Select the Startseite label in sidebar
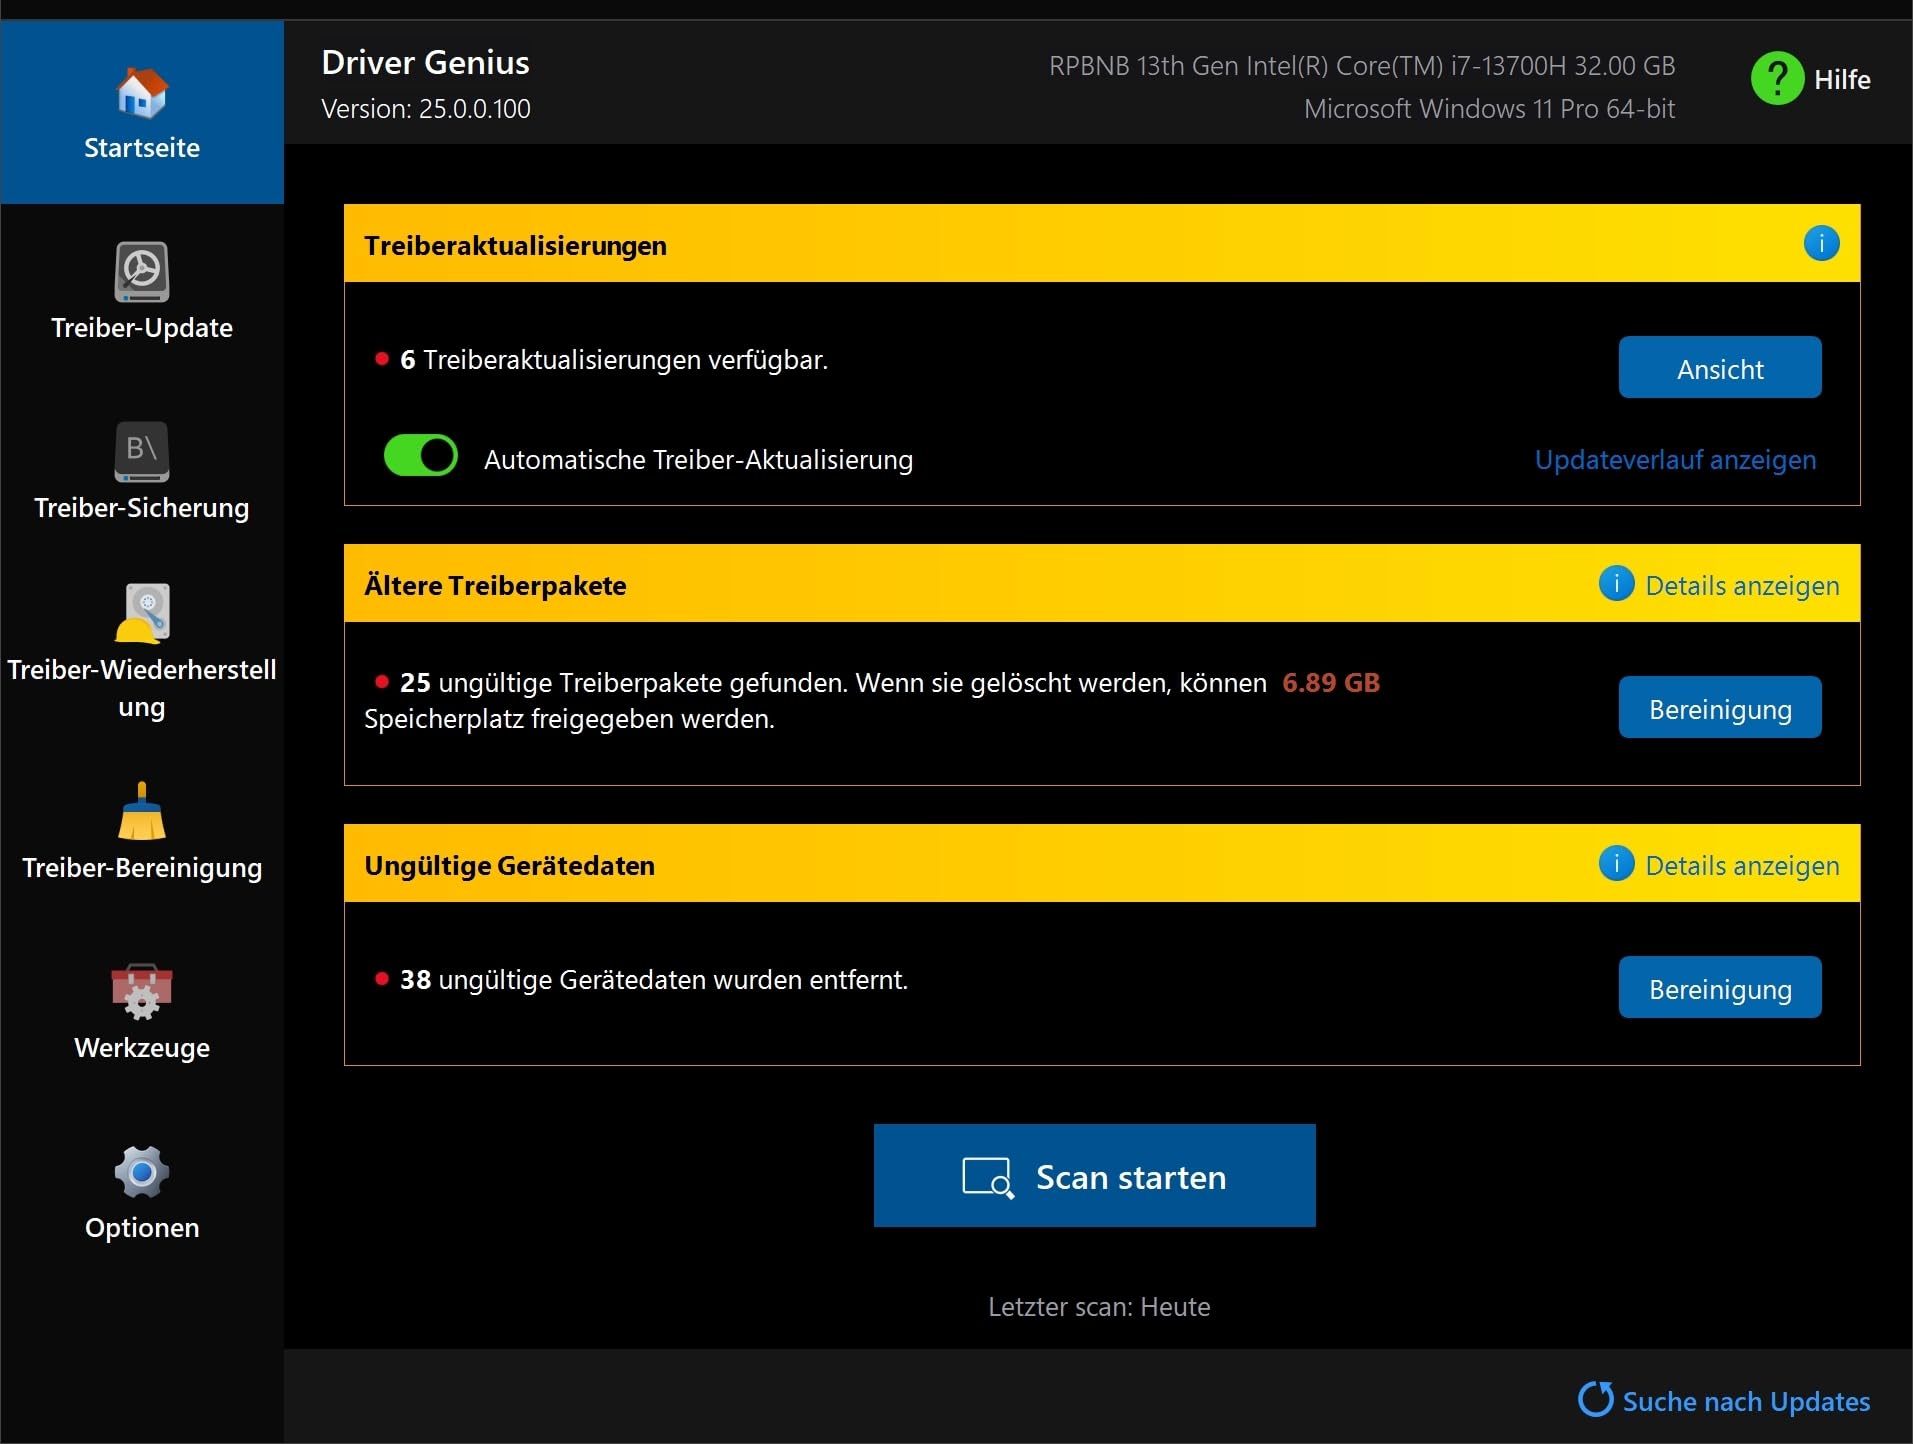1913x1444 pixels. pos(142,148)
